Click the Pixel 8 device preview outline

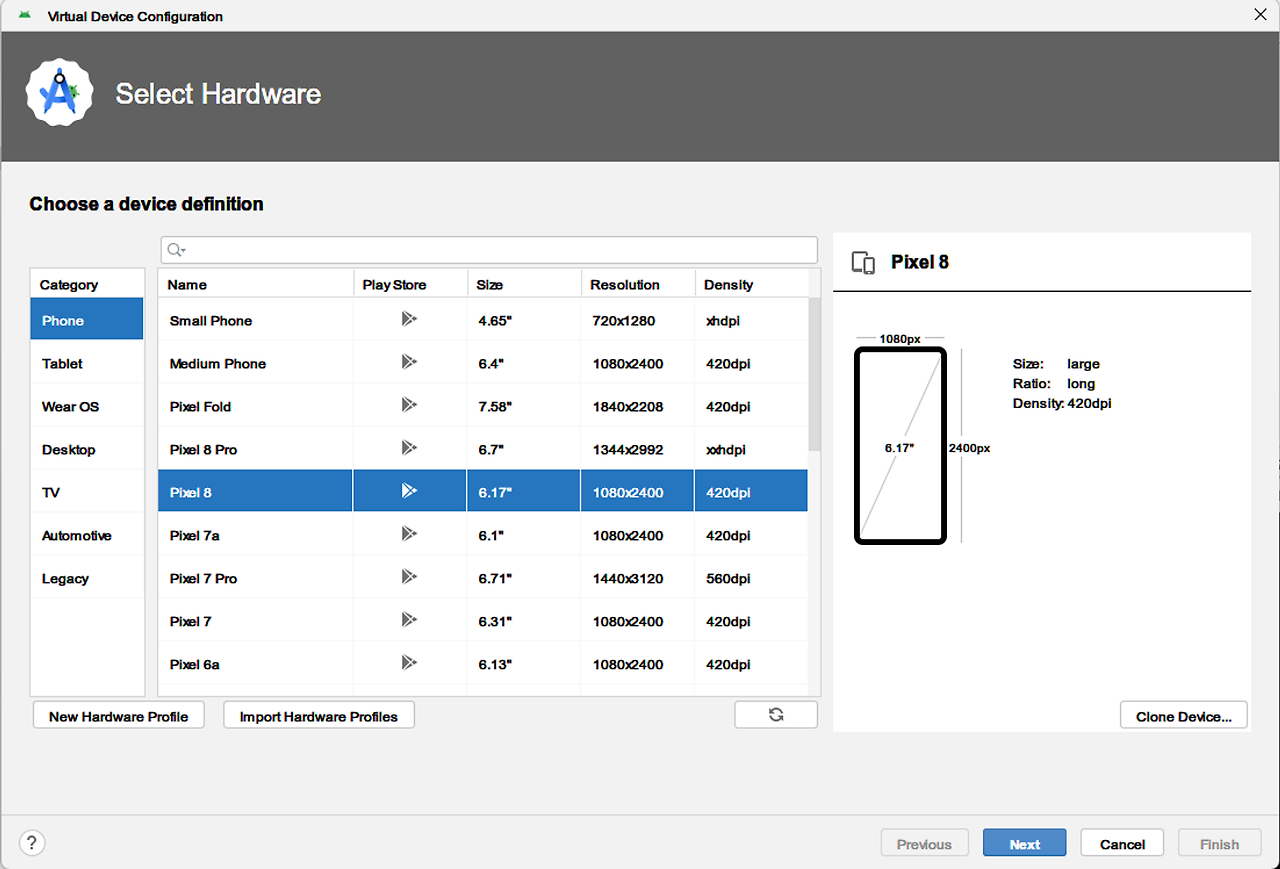tap(900, 445)
